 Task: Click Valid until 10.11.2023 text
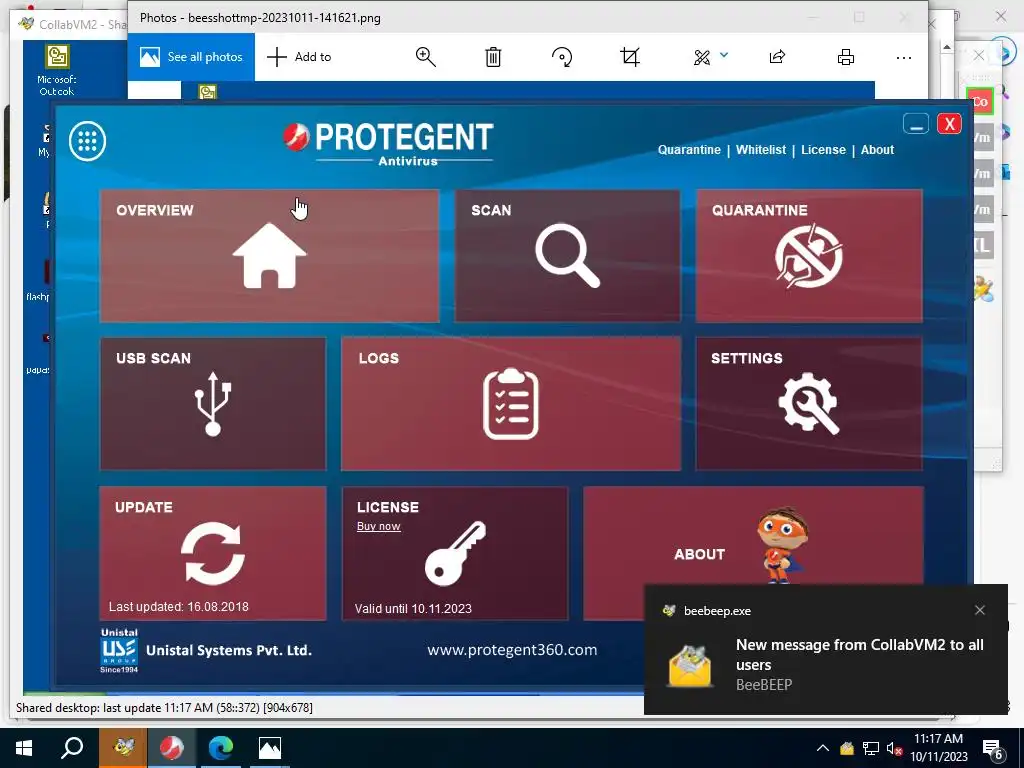[x=413, y=609]
